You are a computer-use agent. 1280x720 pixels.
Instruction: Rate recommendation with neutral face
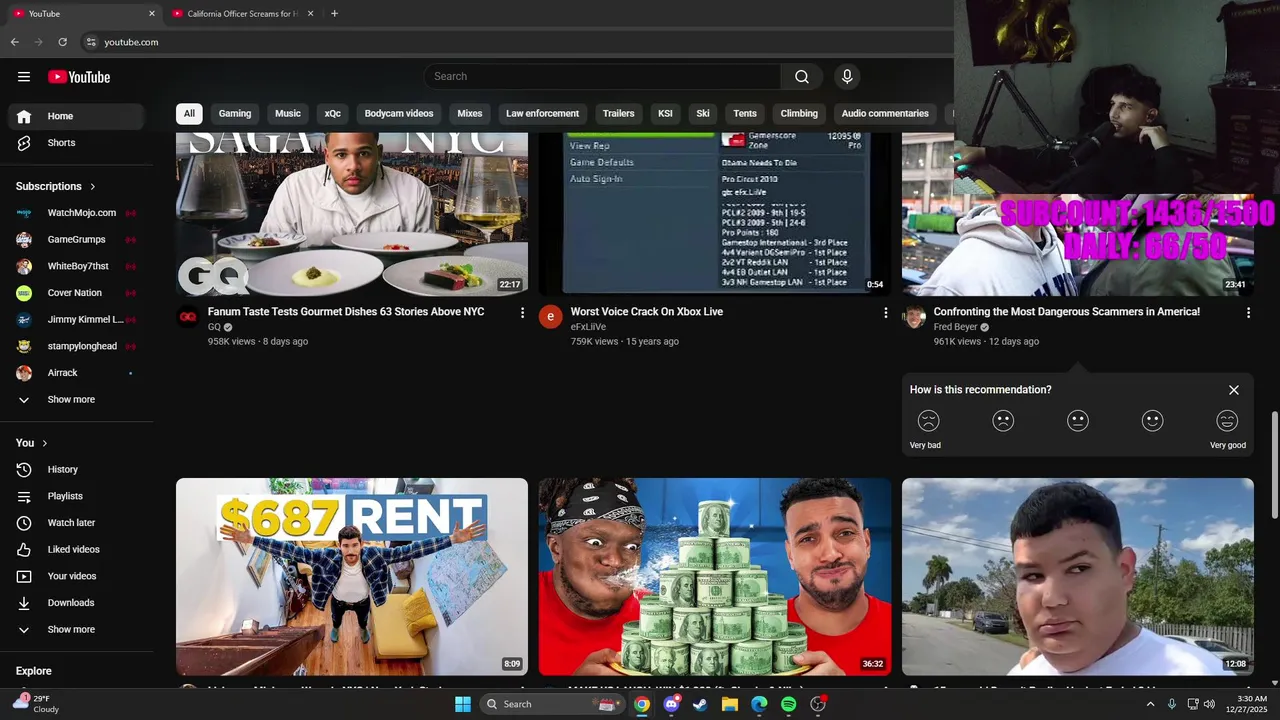coord(1078,421)
